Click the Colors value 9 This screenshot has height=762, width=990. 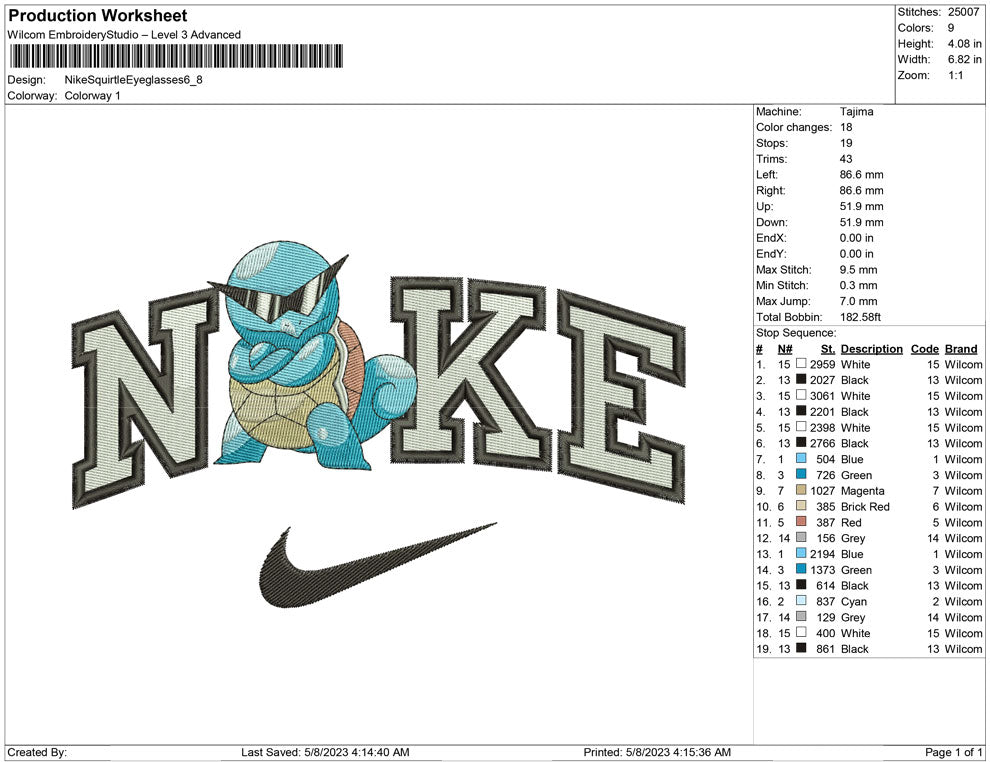click(951, 28)
